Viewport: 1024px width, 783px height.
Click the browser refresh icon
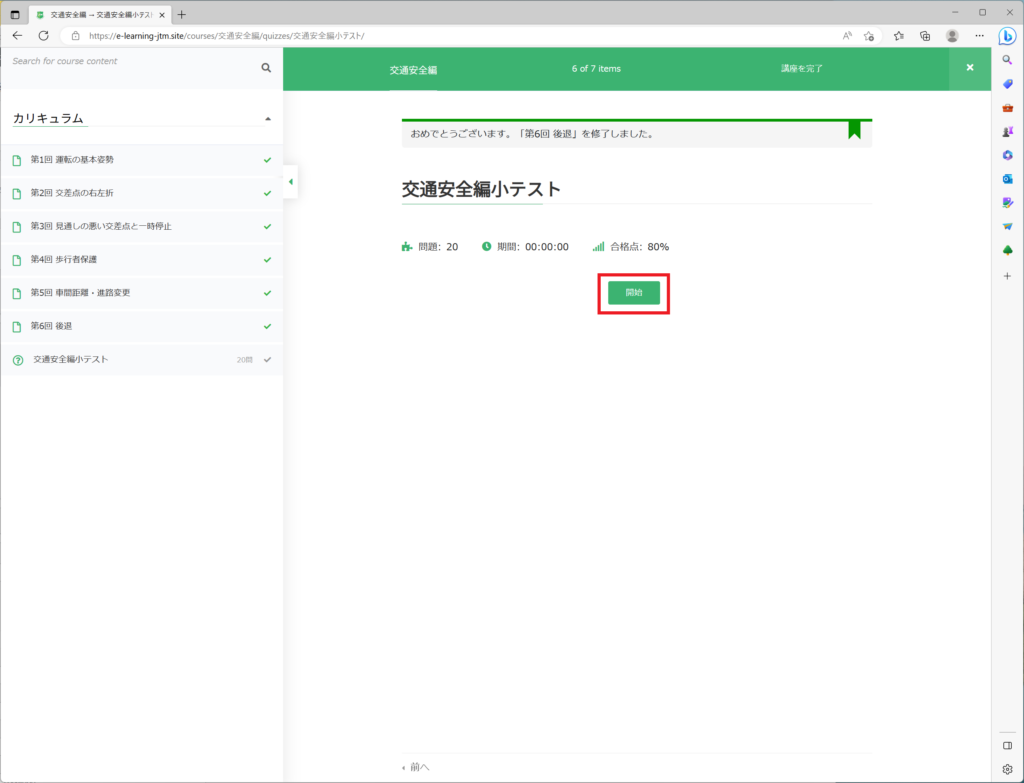tap(43, 35)
